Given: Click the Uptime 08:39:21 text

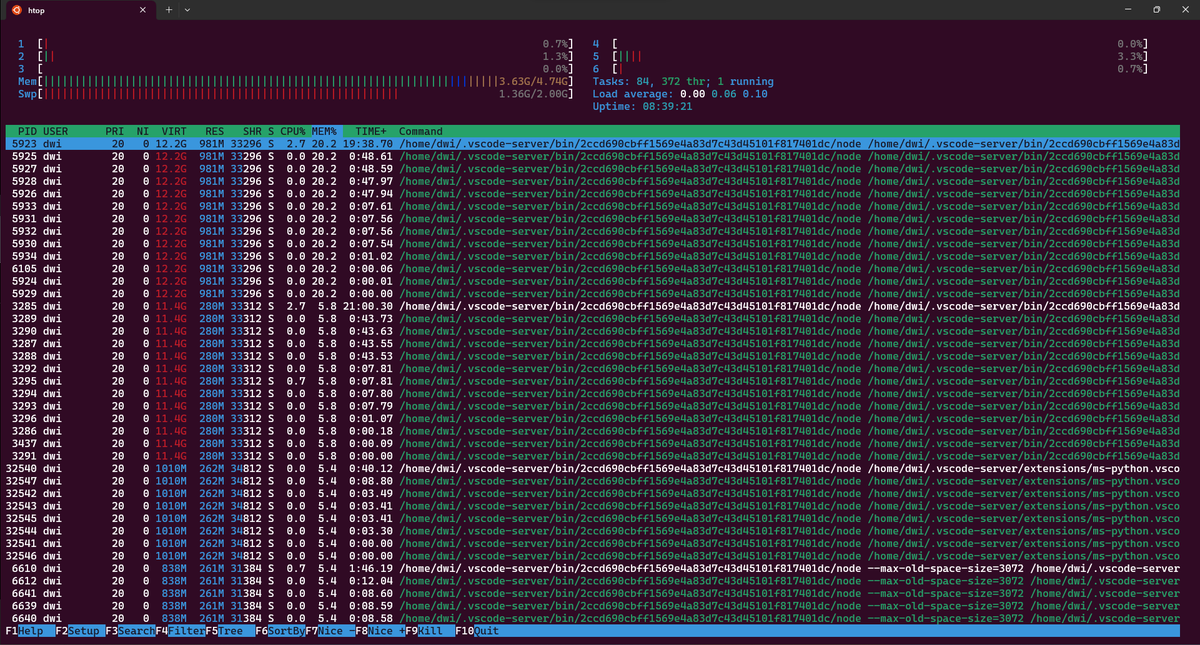Looking at the screenshot, I should pyautogui.click(x=642, y=106).
